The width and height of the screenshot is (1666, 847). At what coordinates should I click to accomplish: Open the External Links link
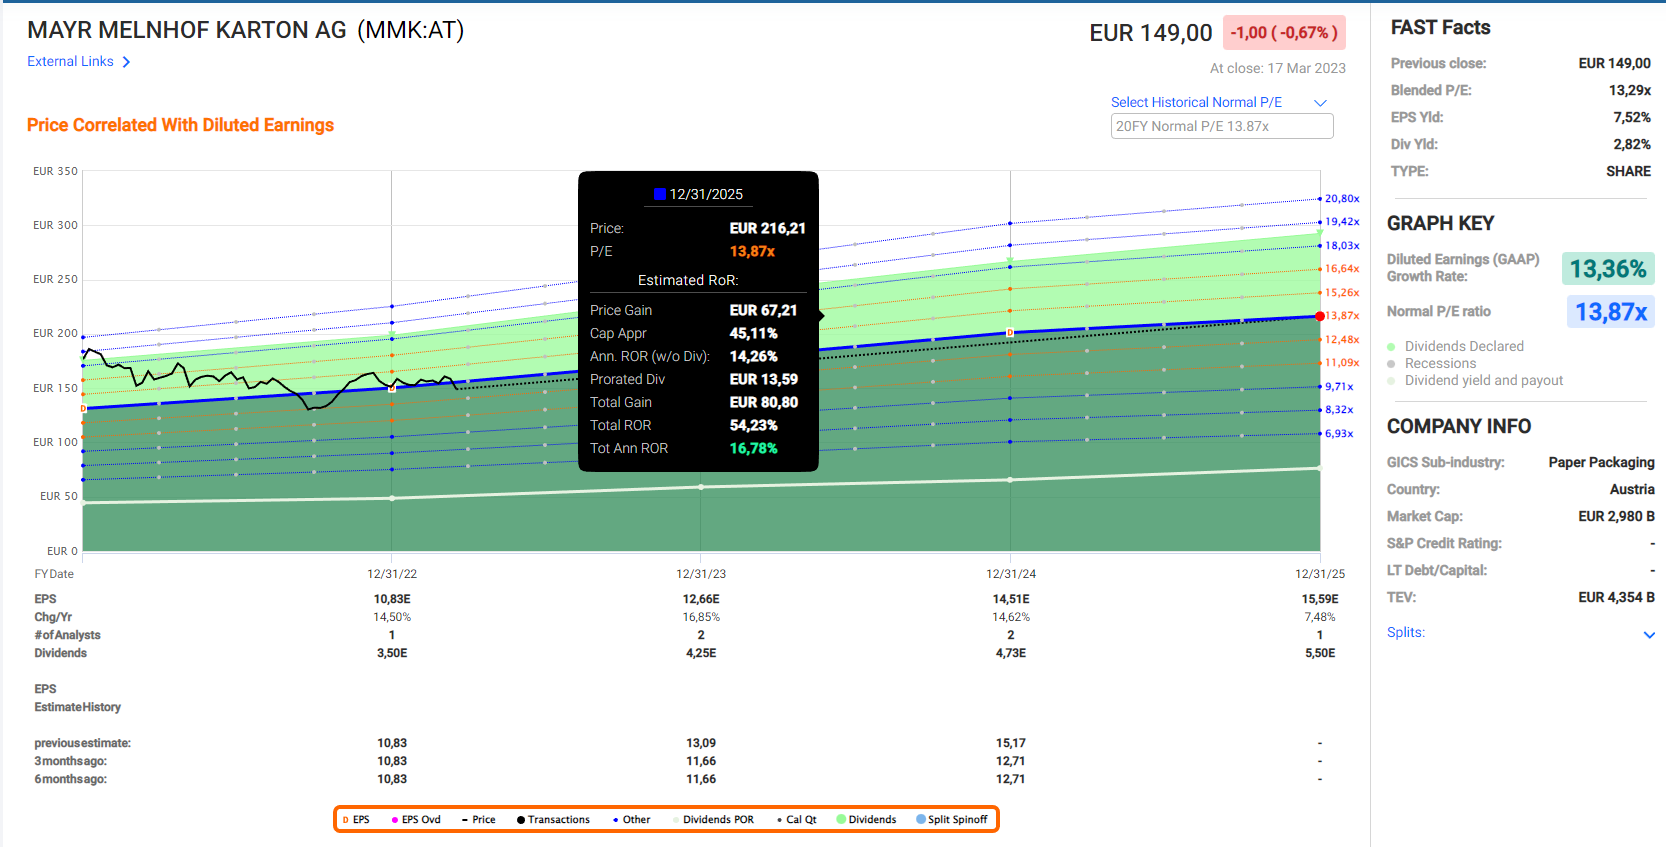pyautogui.click(x=70, y=62)
